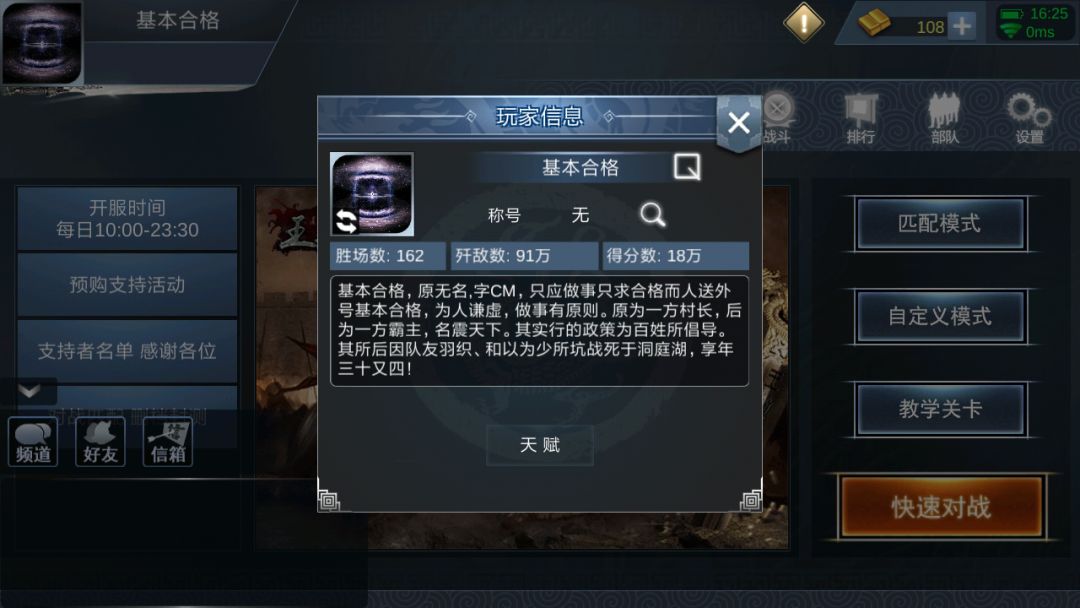
Task: Start 快速对战 quick battle
Action: coord(941,507)
